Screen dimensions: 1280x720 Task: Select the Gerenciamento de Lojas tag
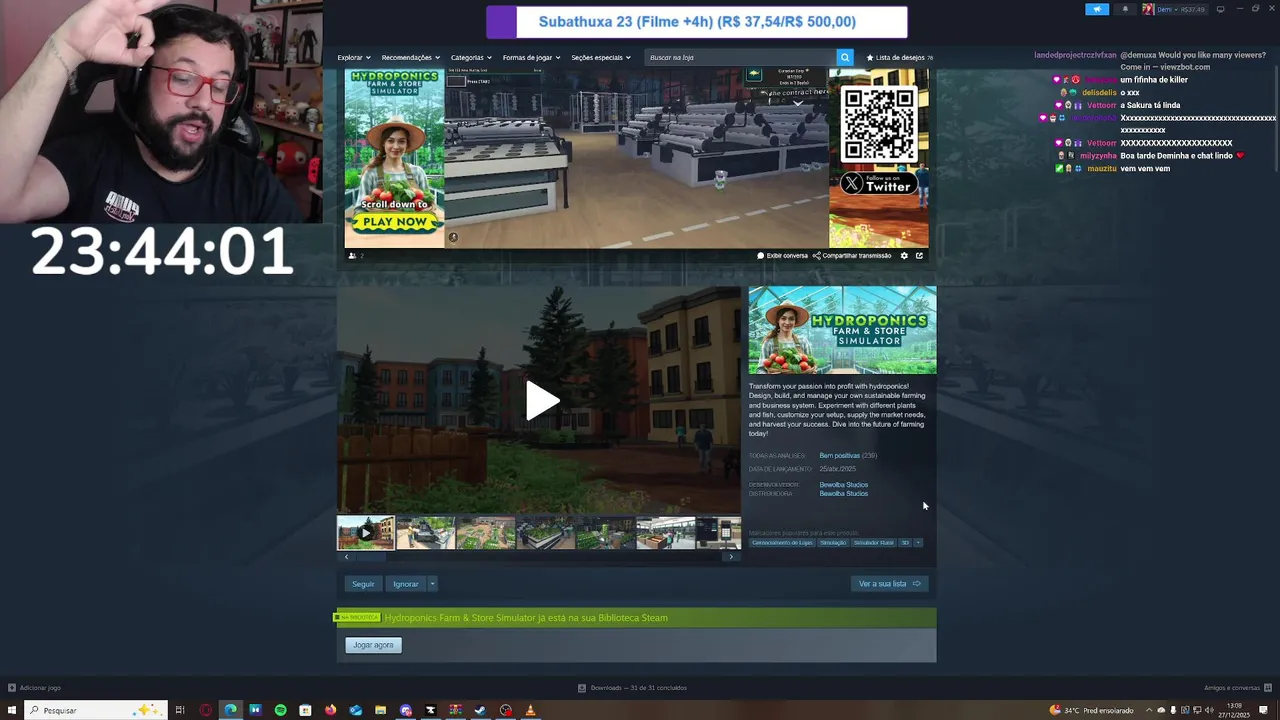pos(782,543)
